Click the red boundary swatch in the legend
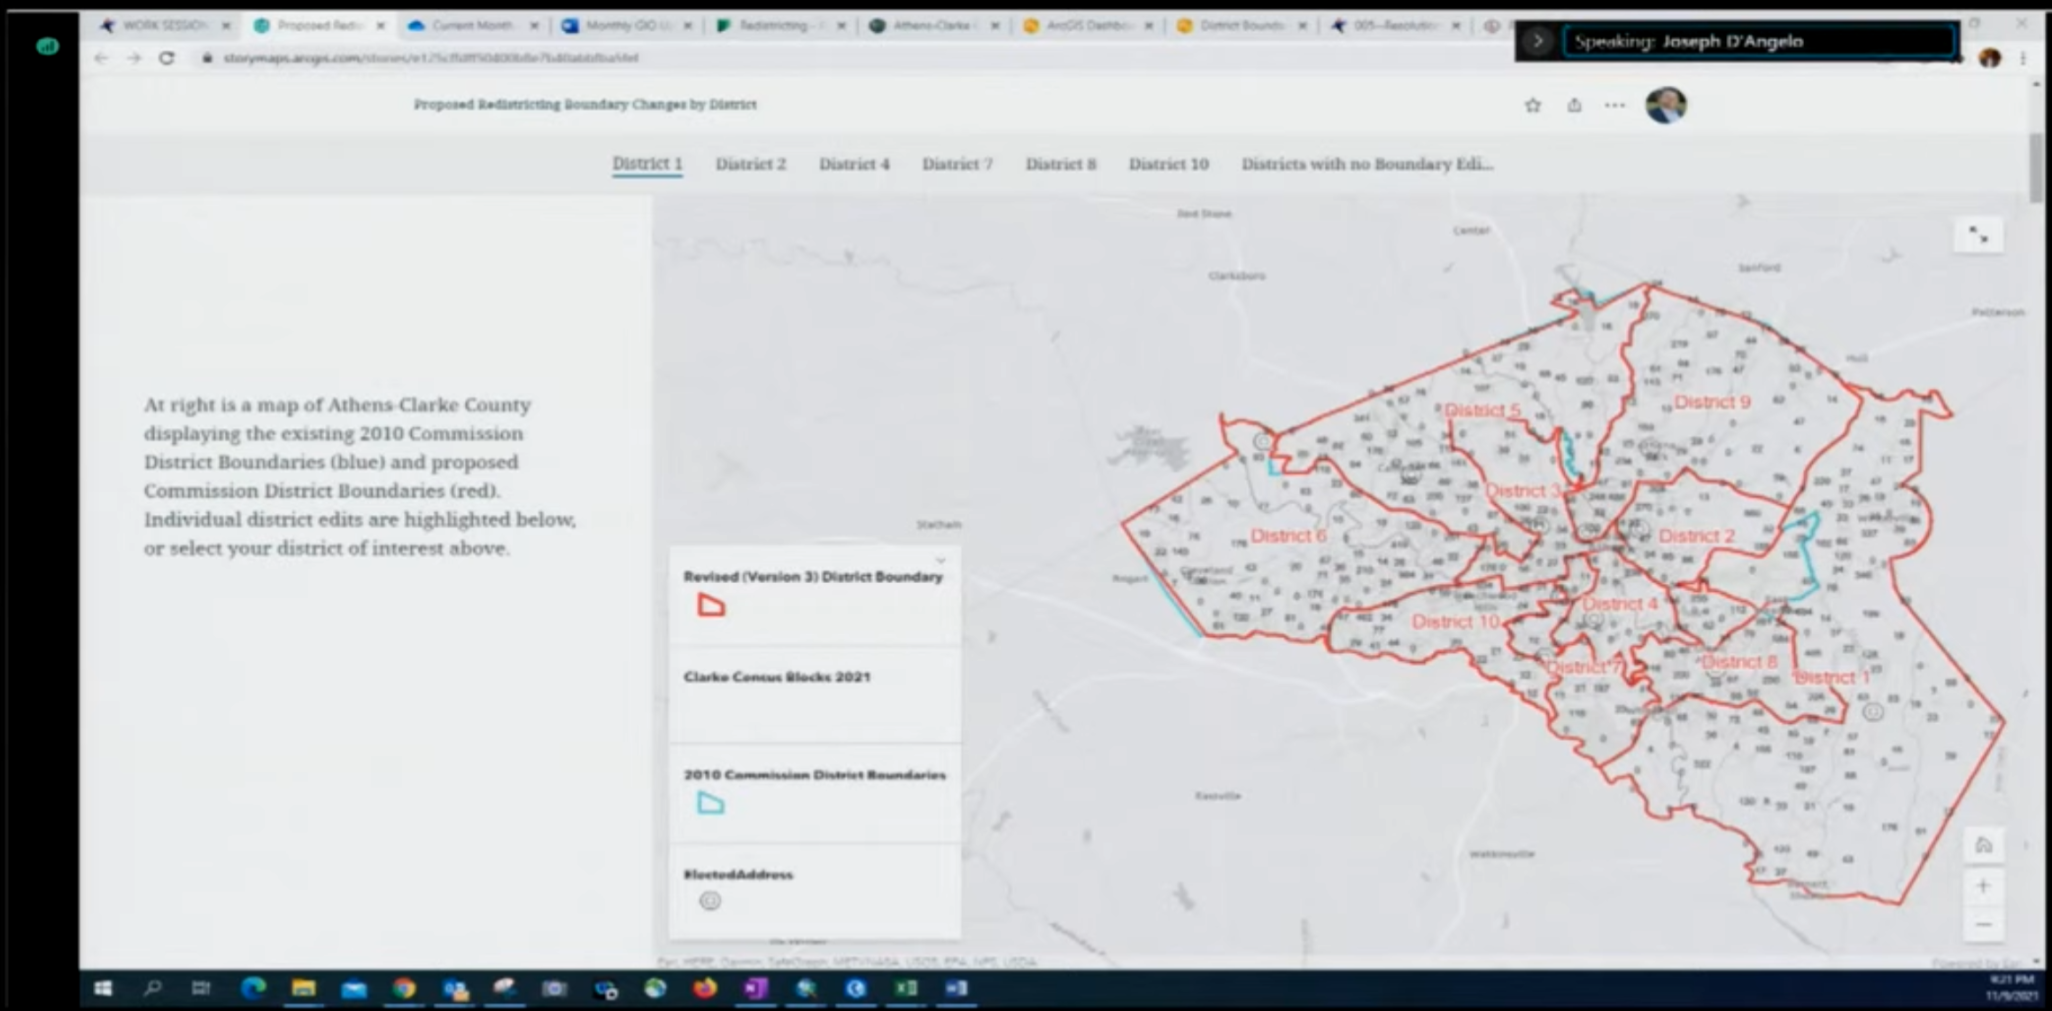Screen dimensions: 2052x1011 (x=712, y=605)
